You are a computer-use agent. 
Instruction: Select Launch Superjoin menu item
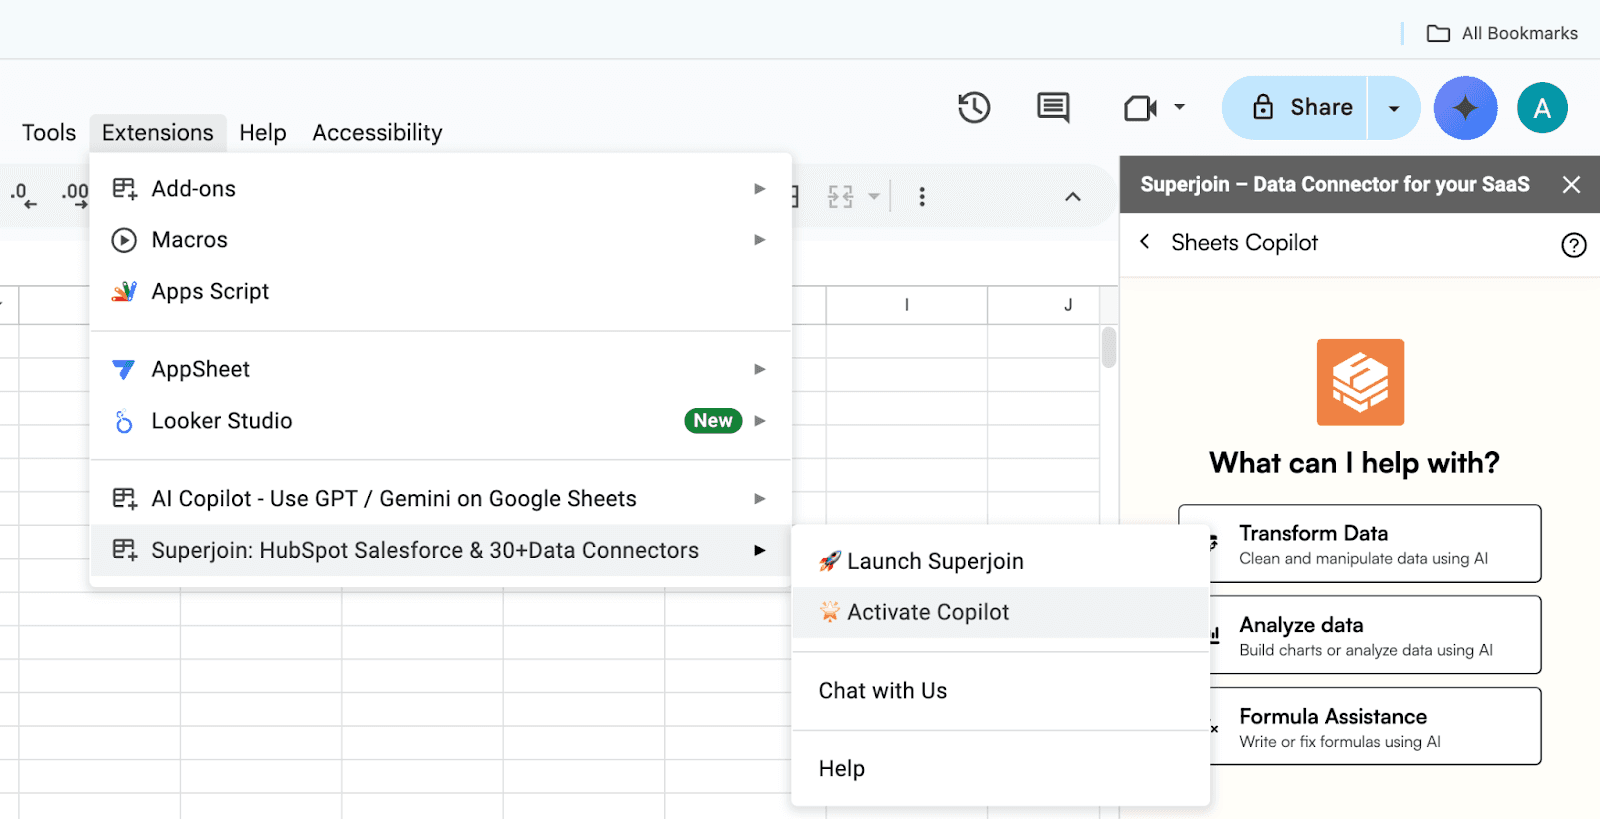point(1000,561)
